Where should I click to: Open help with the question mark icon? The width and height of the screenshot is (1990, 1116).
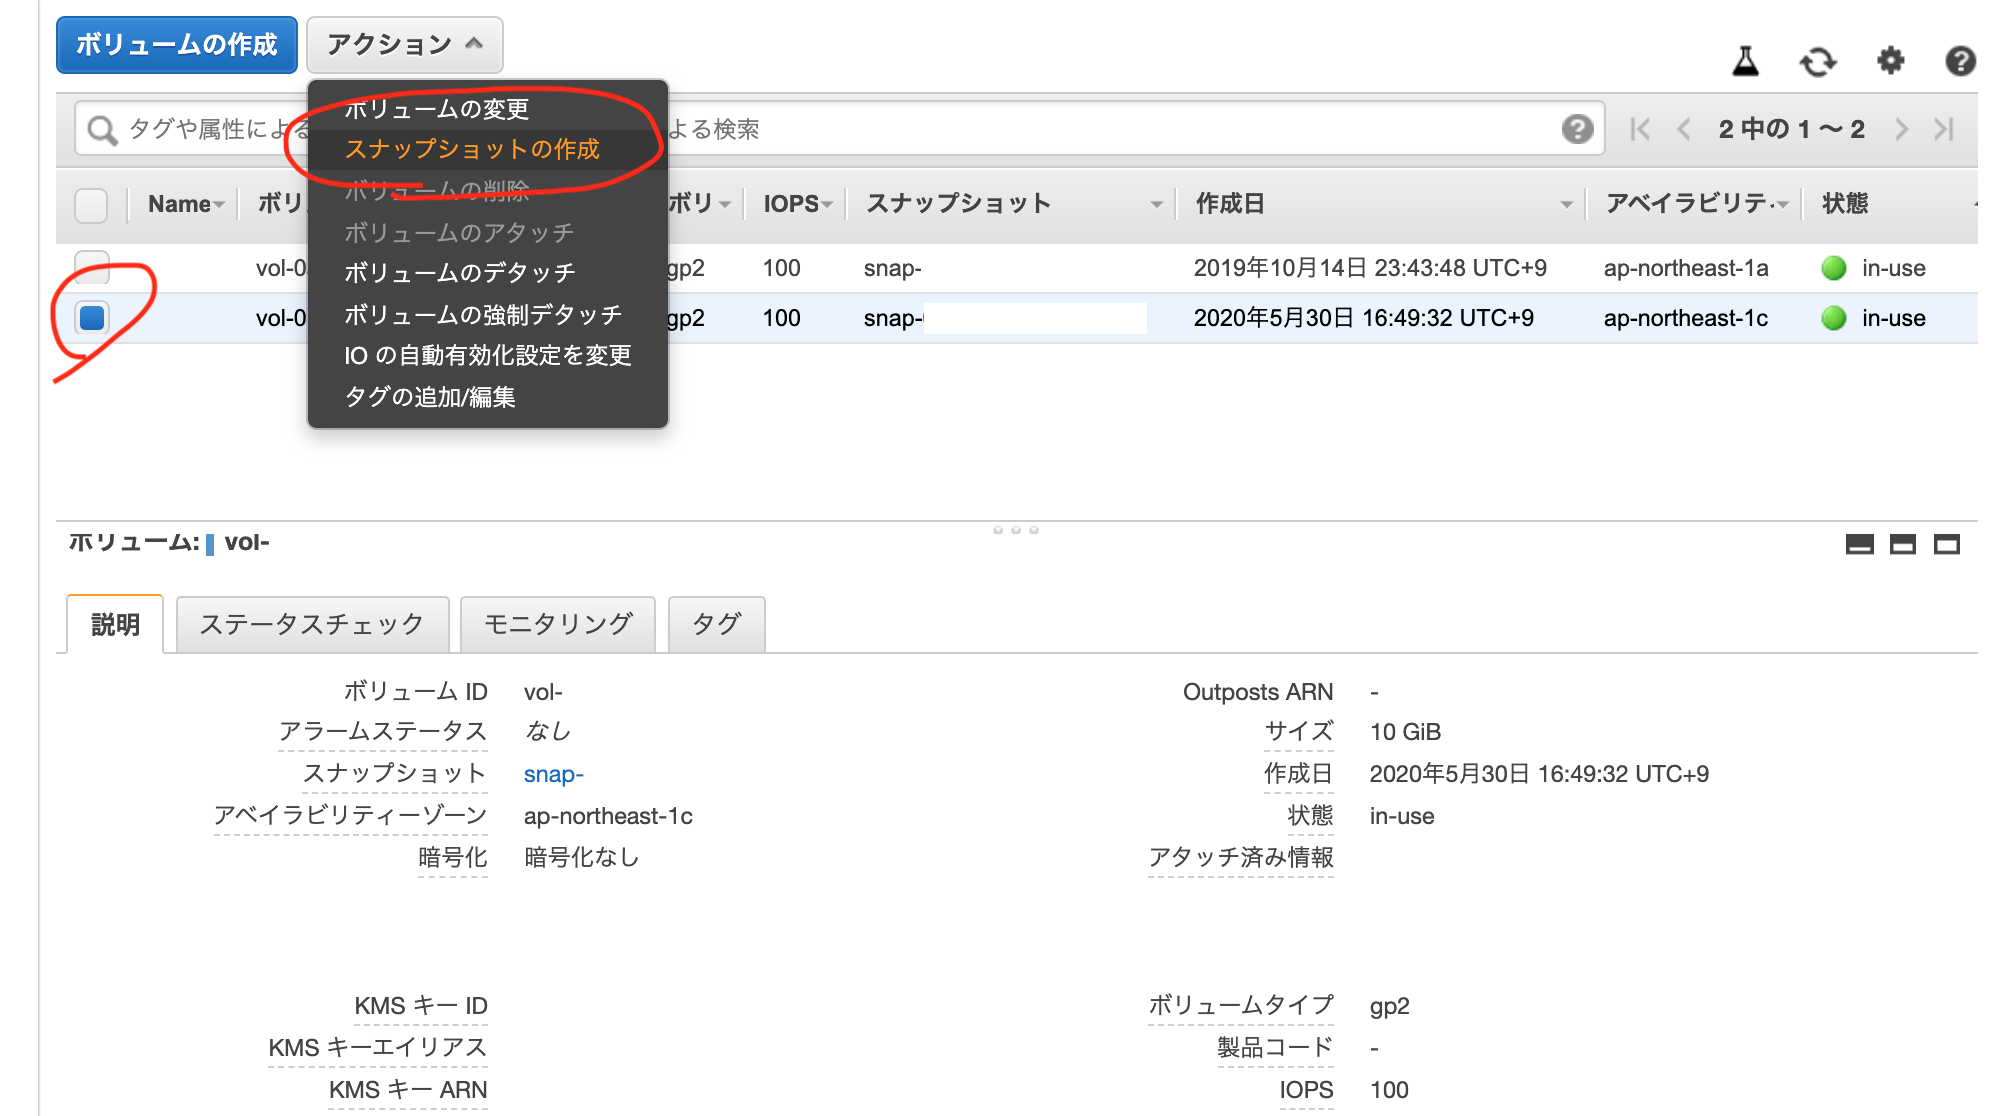[1960, 61]
